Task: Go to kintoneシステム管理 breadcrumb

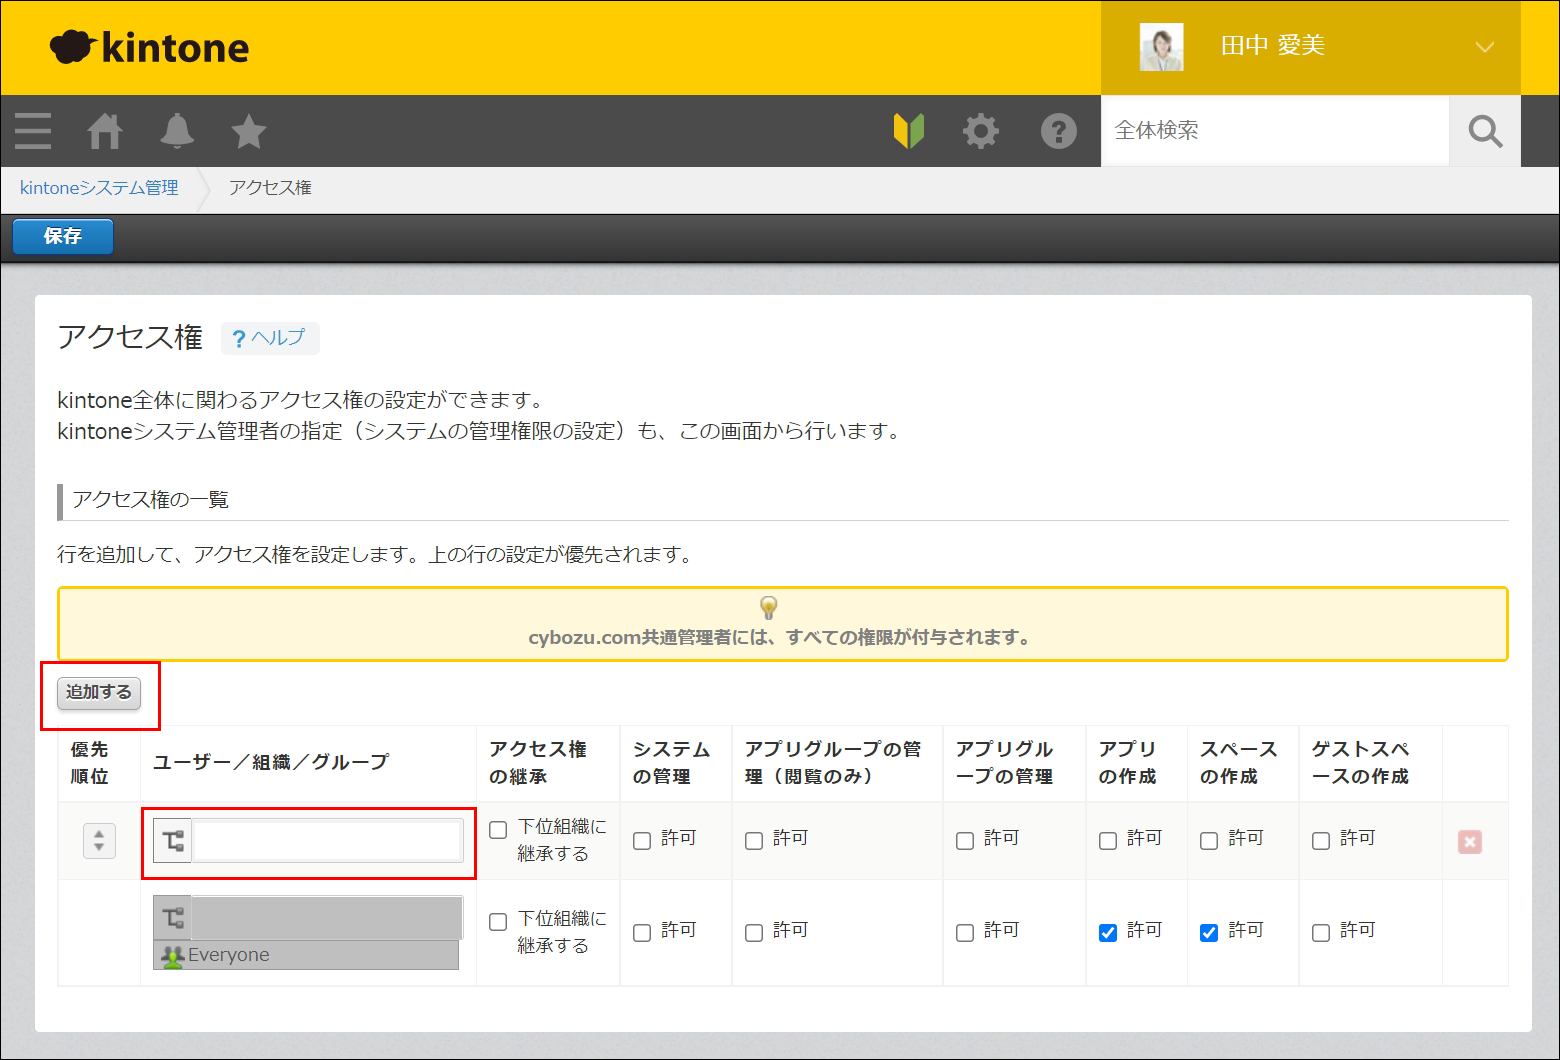Action: click(x=99, y=188)
